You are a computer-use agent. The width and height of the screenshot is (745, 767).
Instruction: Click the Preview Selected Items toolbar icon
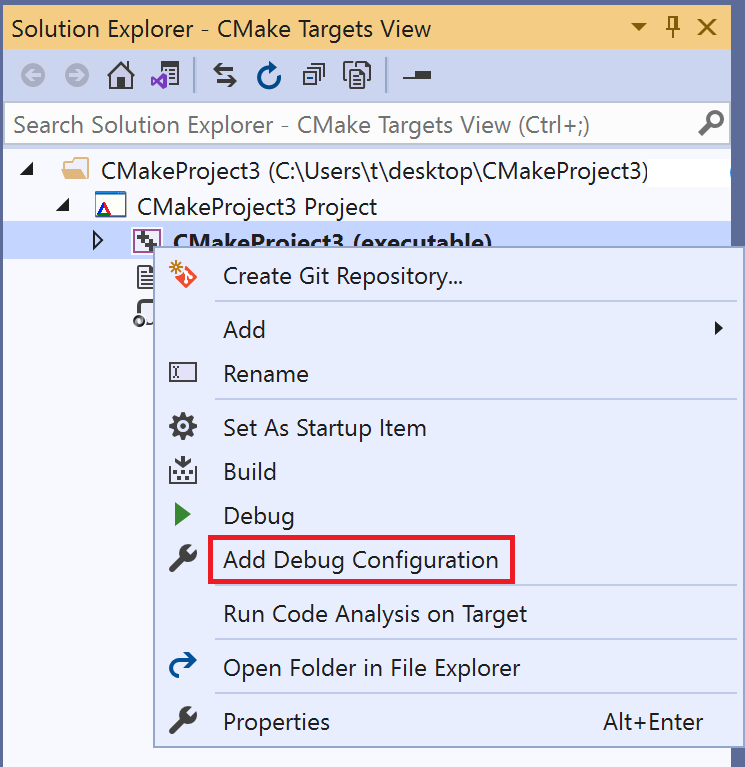(417, 75)
